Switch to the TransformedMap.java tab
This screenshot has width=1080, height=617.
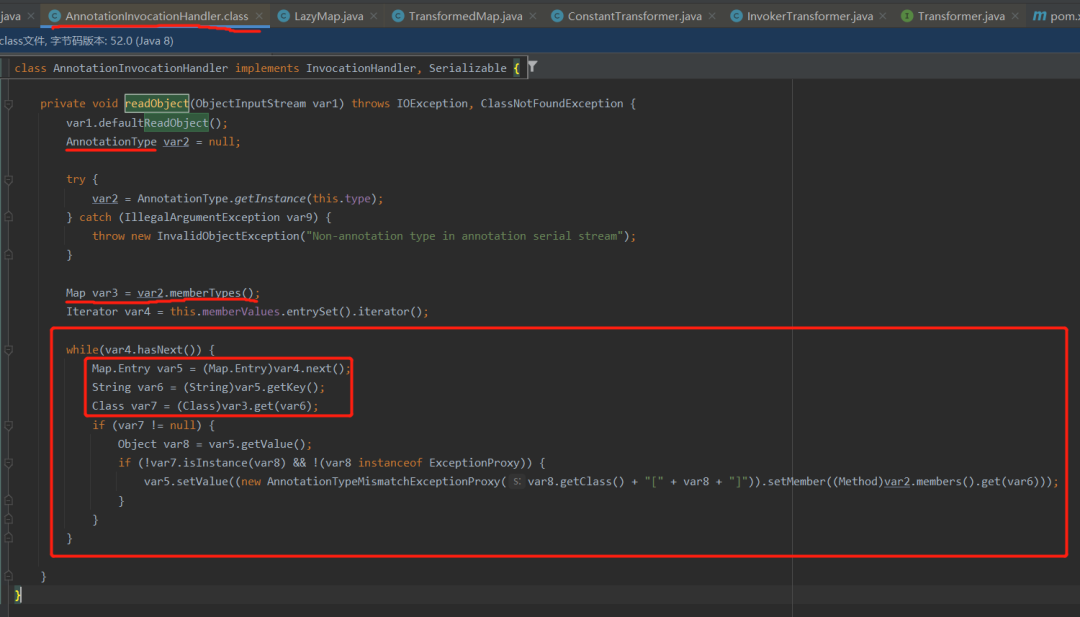(465, 16)
